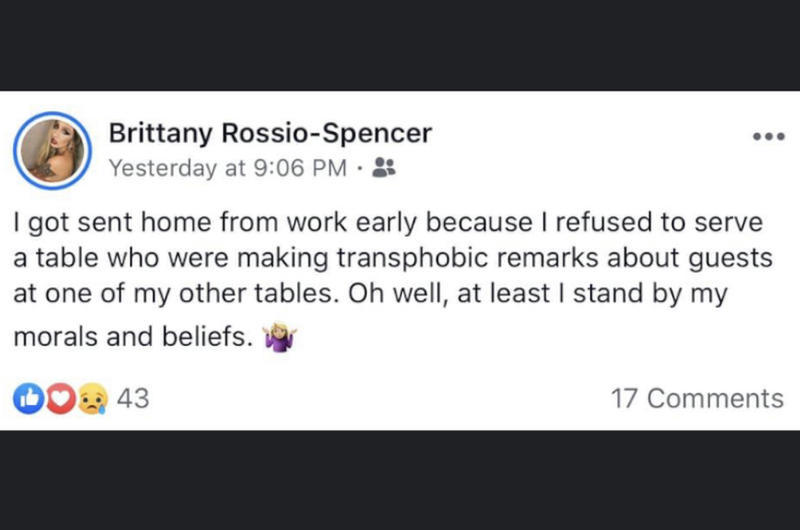This screenshot has width=800, height=530.
Task: Click the Sad face reaction icon
Action: coord(93,398)
